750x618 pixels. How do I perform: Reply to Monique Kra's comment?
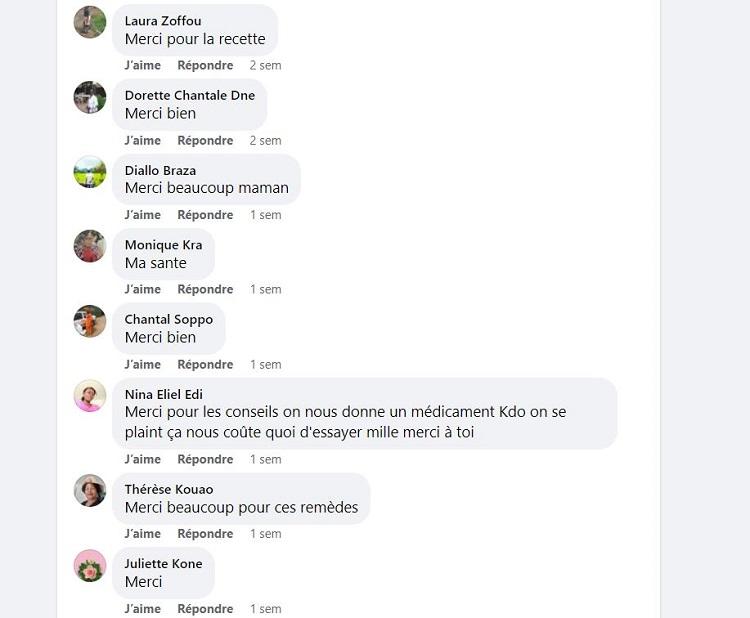tap(205, 289)
